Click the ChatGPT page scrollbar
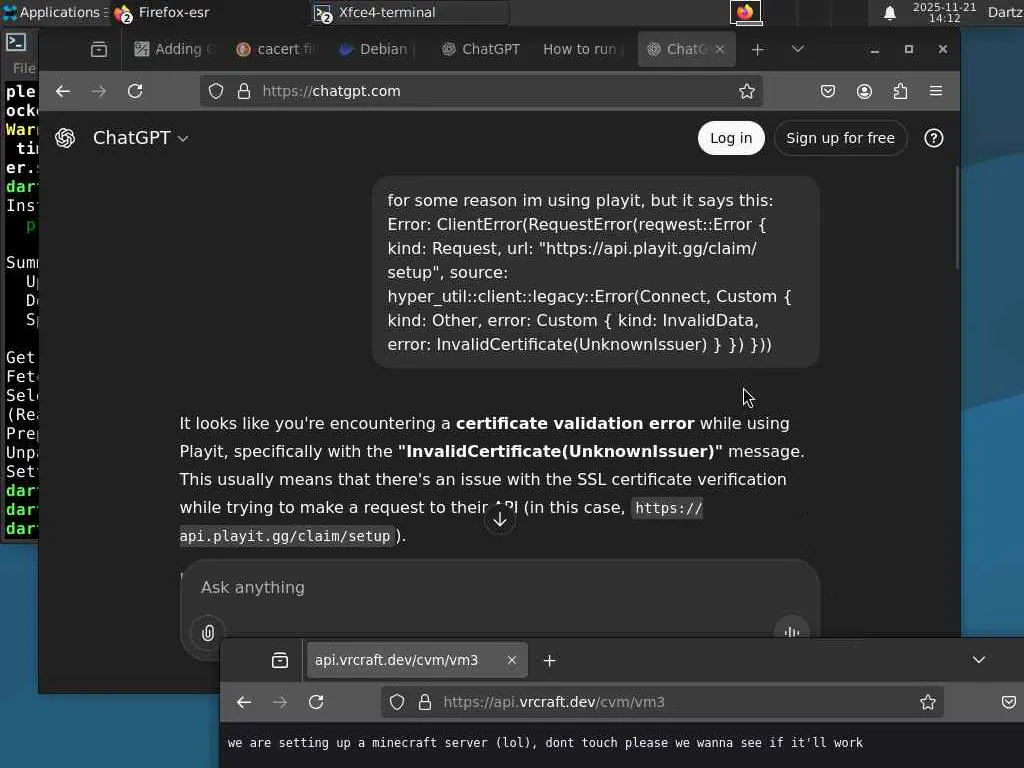Screen dimensions: 1024x768 click(x=957, y=217)
